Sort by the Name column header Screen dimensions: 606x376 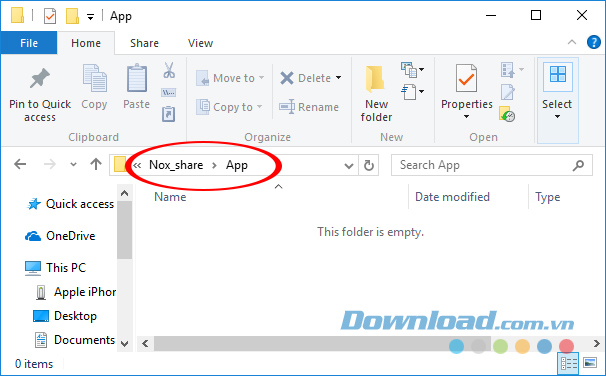tap(170, 197)
